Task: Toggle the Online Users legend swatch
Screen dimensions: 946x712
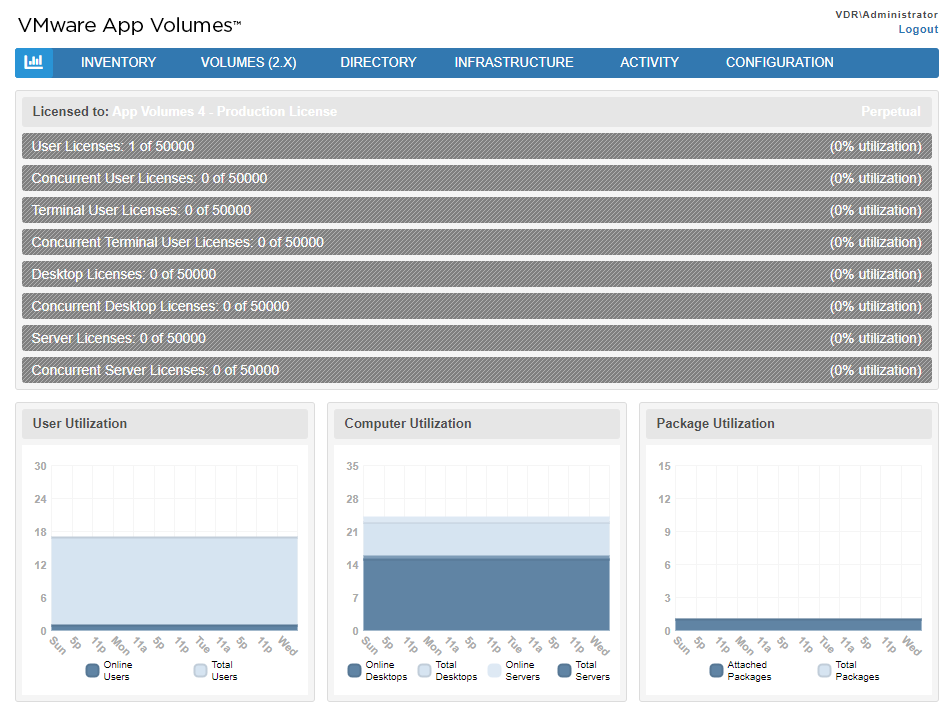Action: (x=92, y=670)
